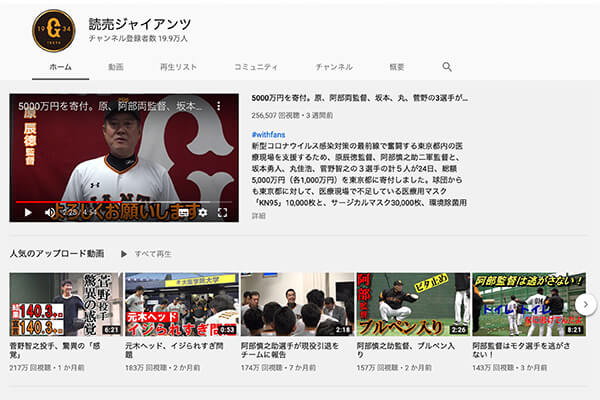Open 菅野智之投手 video thumbnail
Viewport: 600px width, 400px height.
[x=66, y=304]
